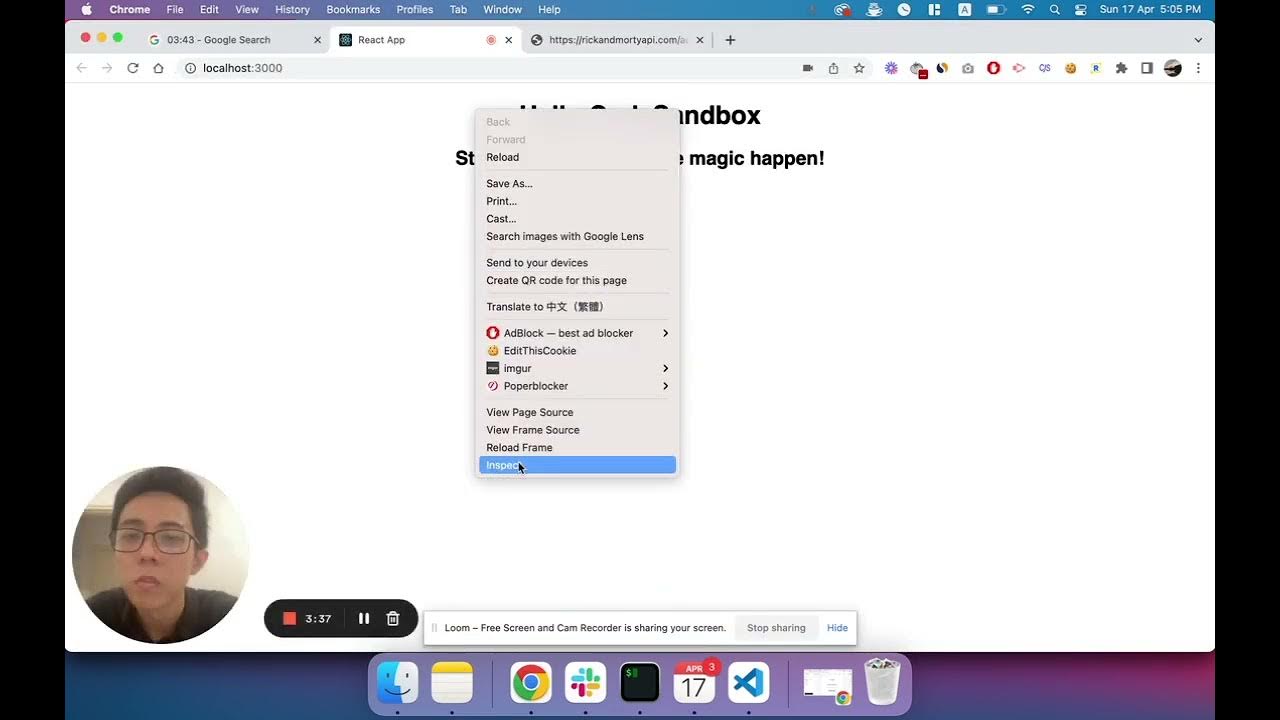Image resolution: width=1280 pixels, height=720 pixels.
Task: Delete the Loom recording with trash icon
Action: pos(393,619)
